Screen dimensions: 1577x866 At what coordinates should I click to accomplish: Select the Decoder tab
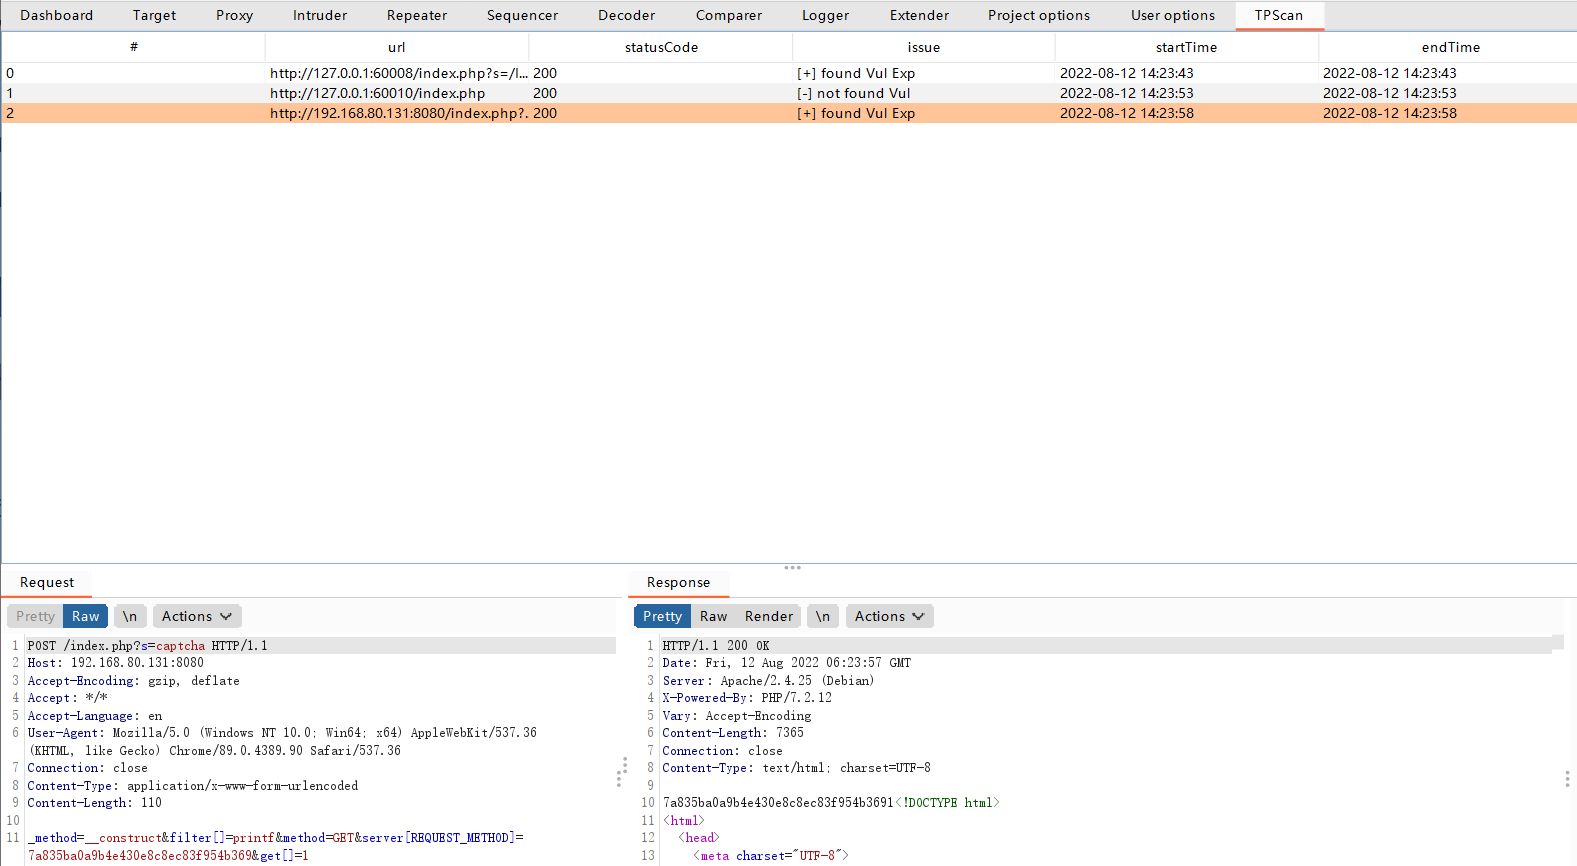(627, 15)
